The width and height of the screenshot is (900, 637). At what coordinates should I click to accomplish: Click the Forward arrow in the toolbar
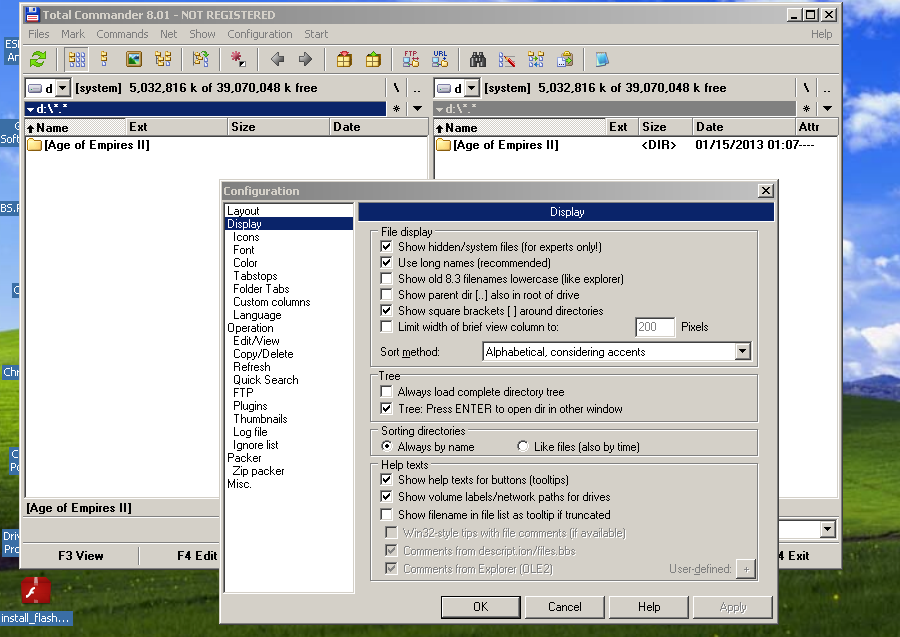306,60
